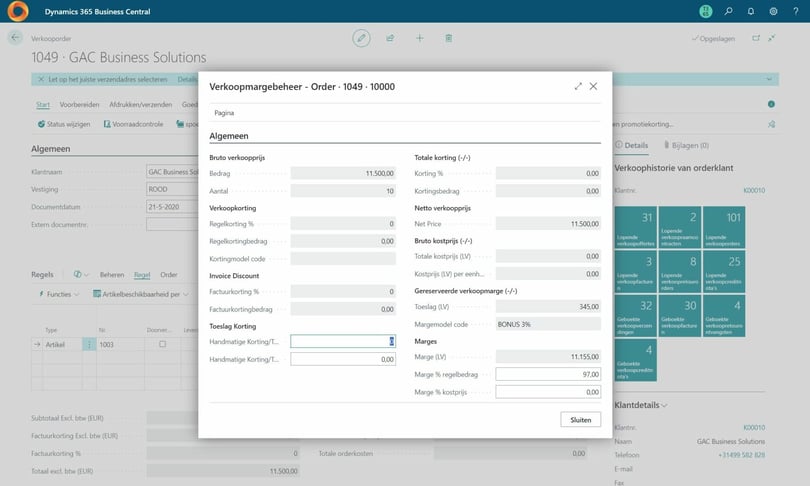Open page in new window icon

[x=756, y=38]
